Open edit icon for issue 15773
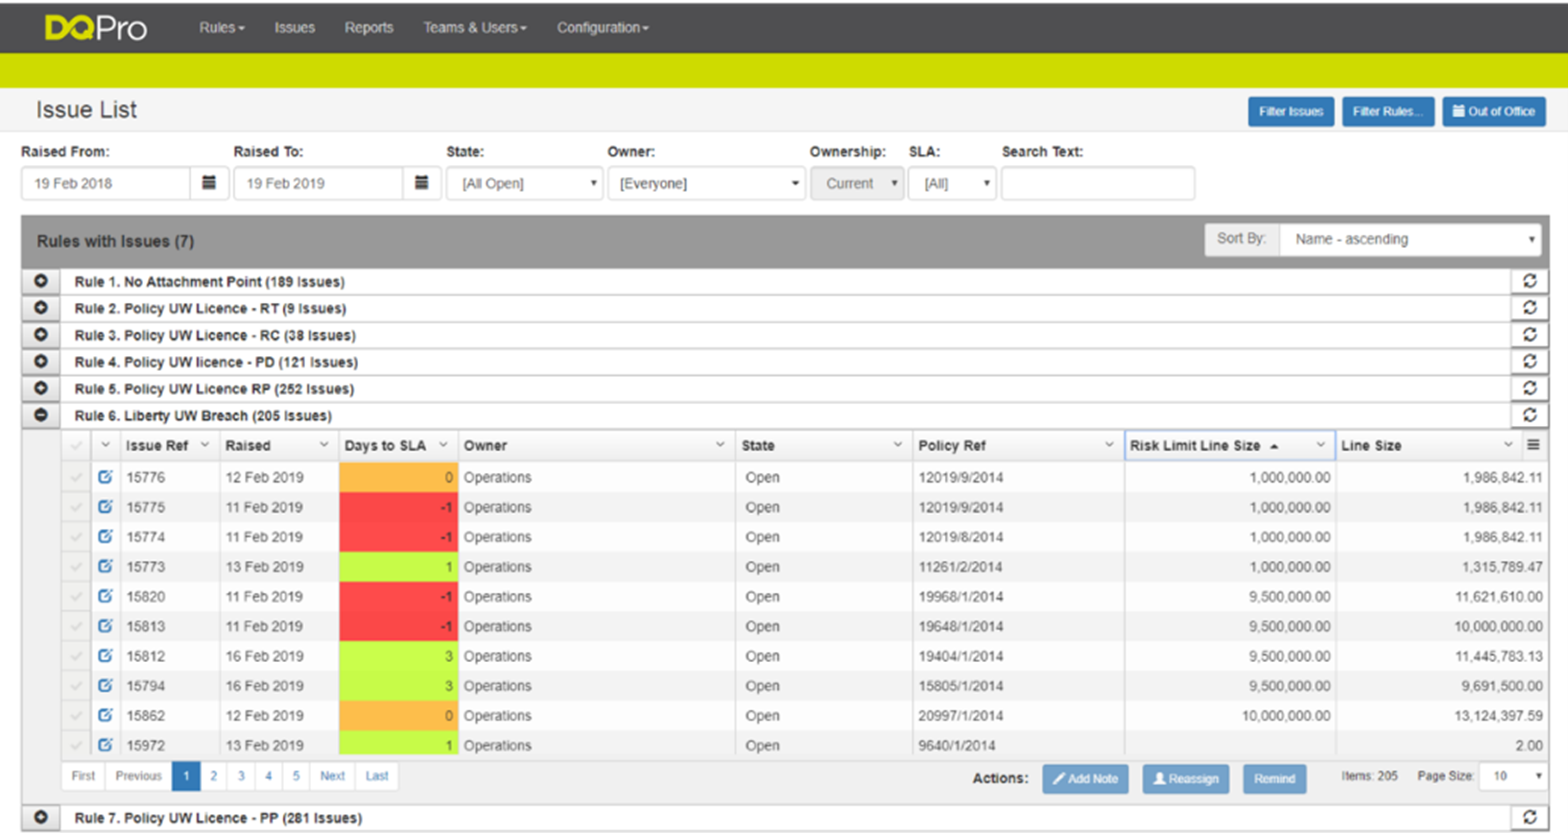Screen dimensions: 1568x833 105,566
